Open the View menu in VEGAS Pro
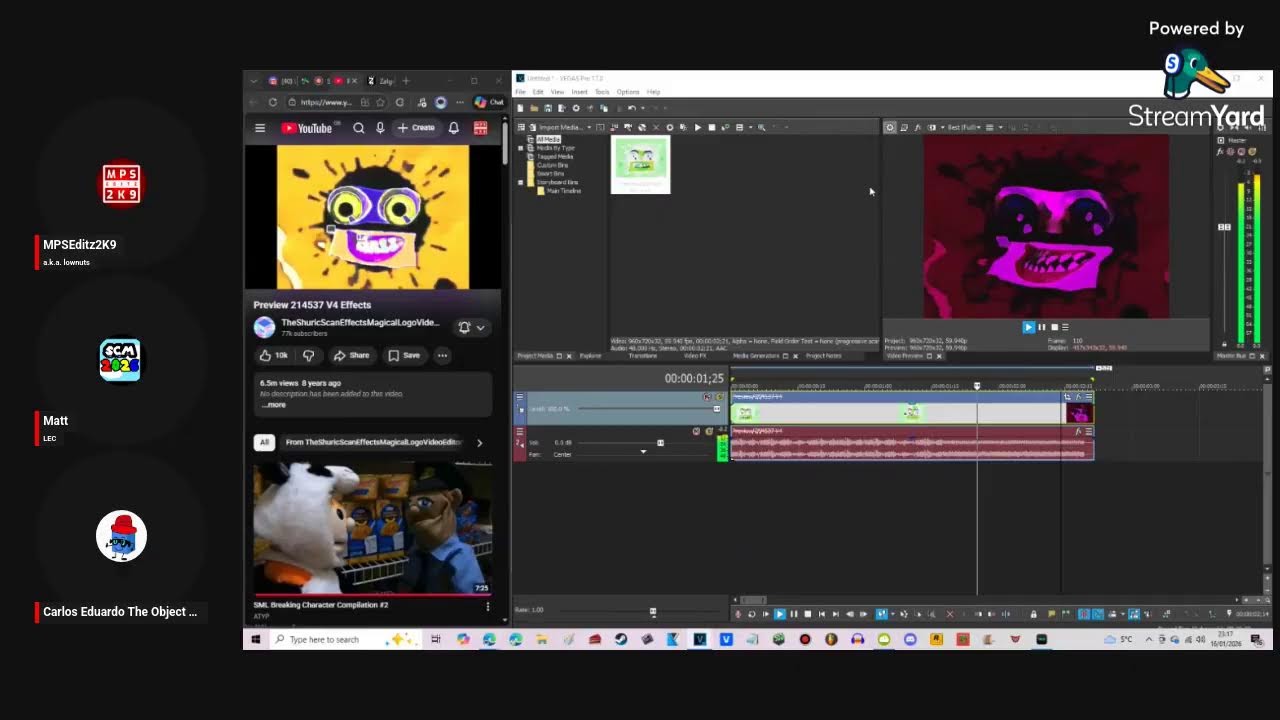This screenshot has width=1280, height=720. coord(557,92)
